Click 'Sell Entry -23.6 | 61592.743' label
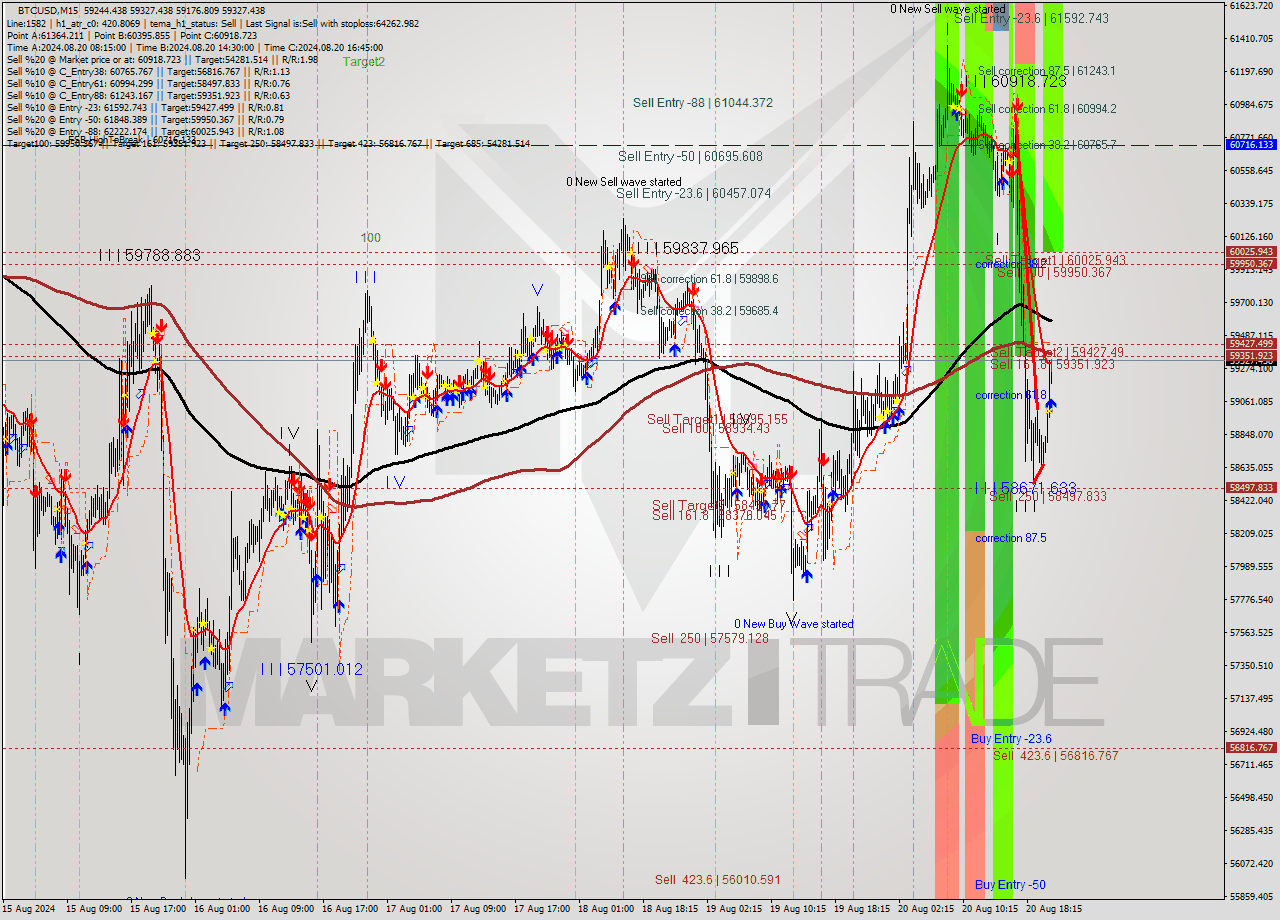Image resolution: width=1280 pixels, height=920 pixels. point(1031,18)
